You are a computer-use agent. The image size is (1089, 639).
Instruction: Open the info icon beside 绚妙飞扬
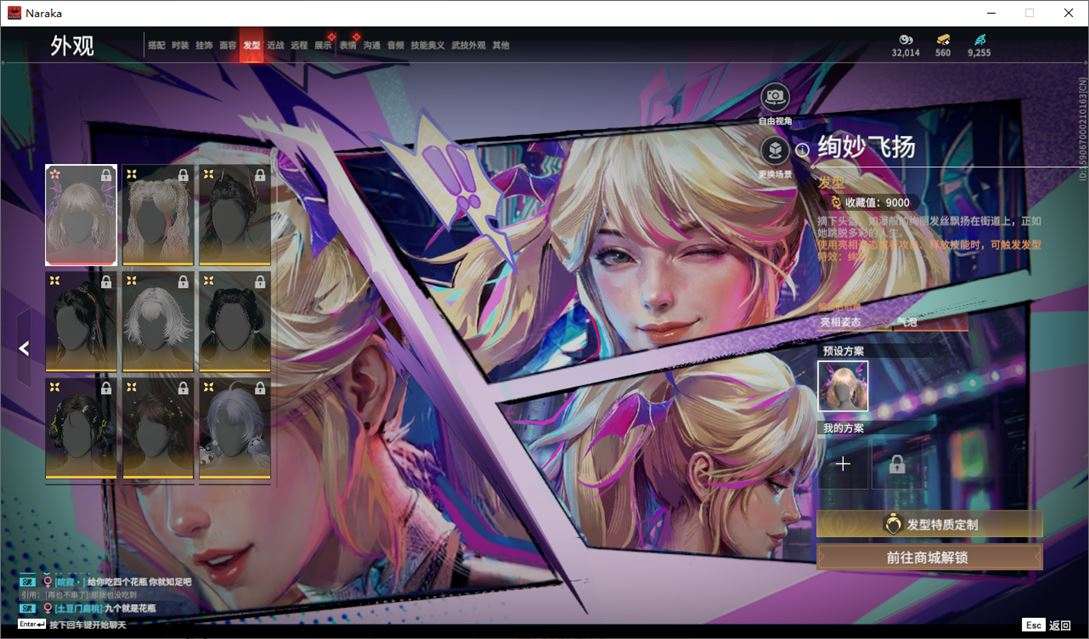802,150
